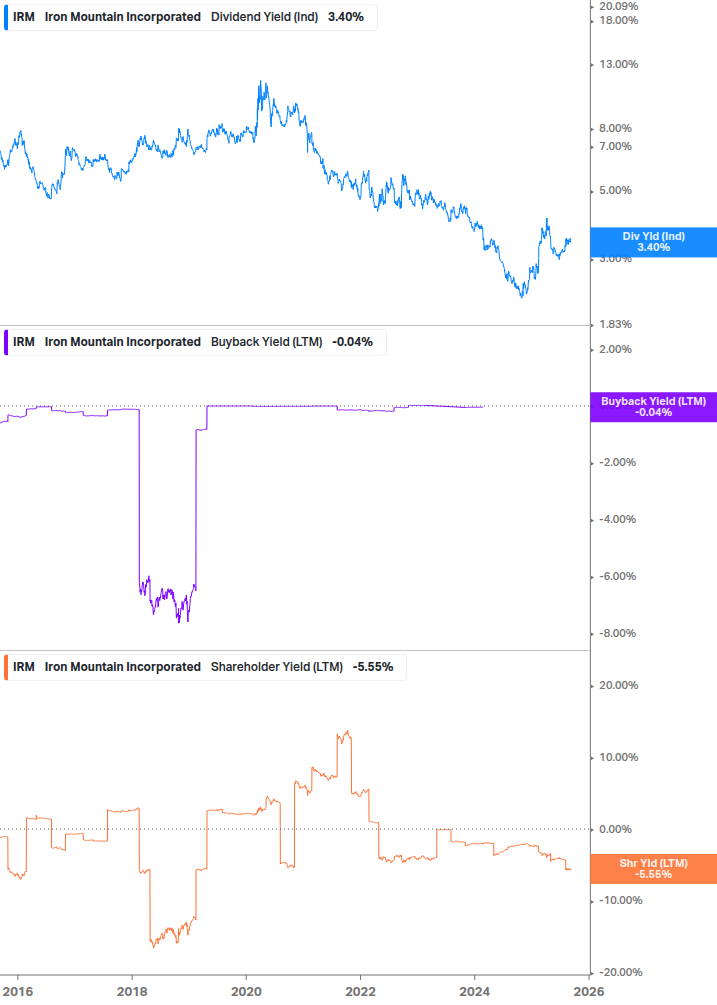The width and height of the screenshot is (717, 1005).
Task: Click IRM ticker in Buyback Yield legend
Action: (24, 342)
